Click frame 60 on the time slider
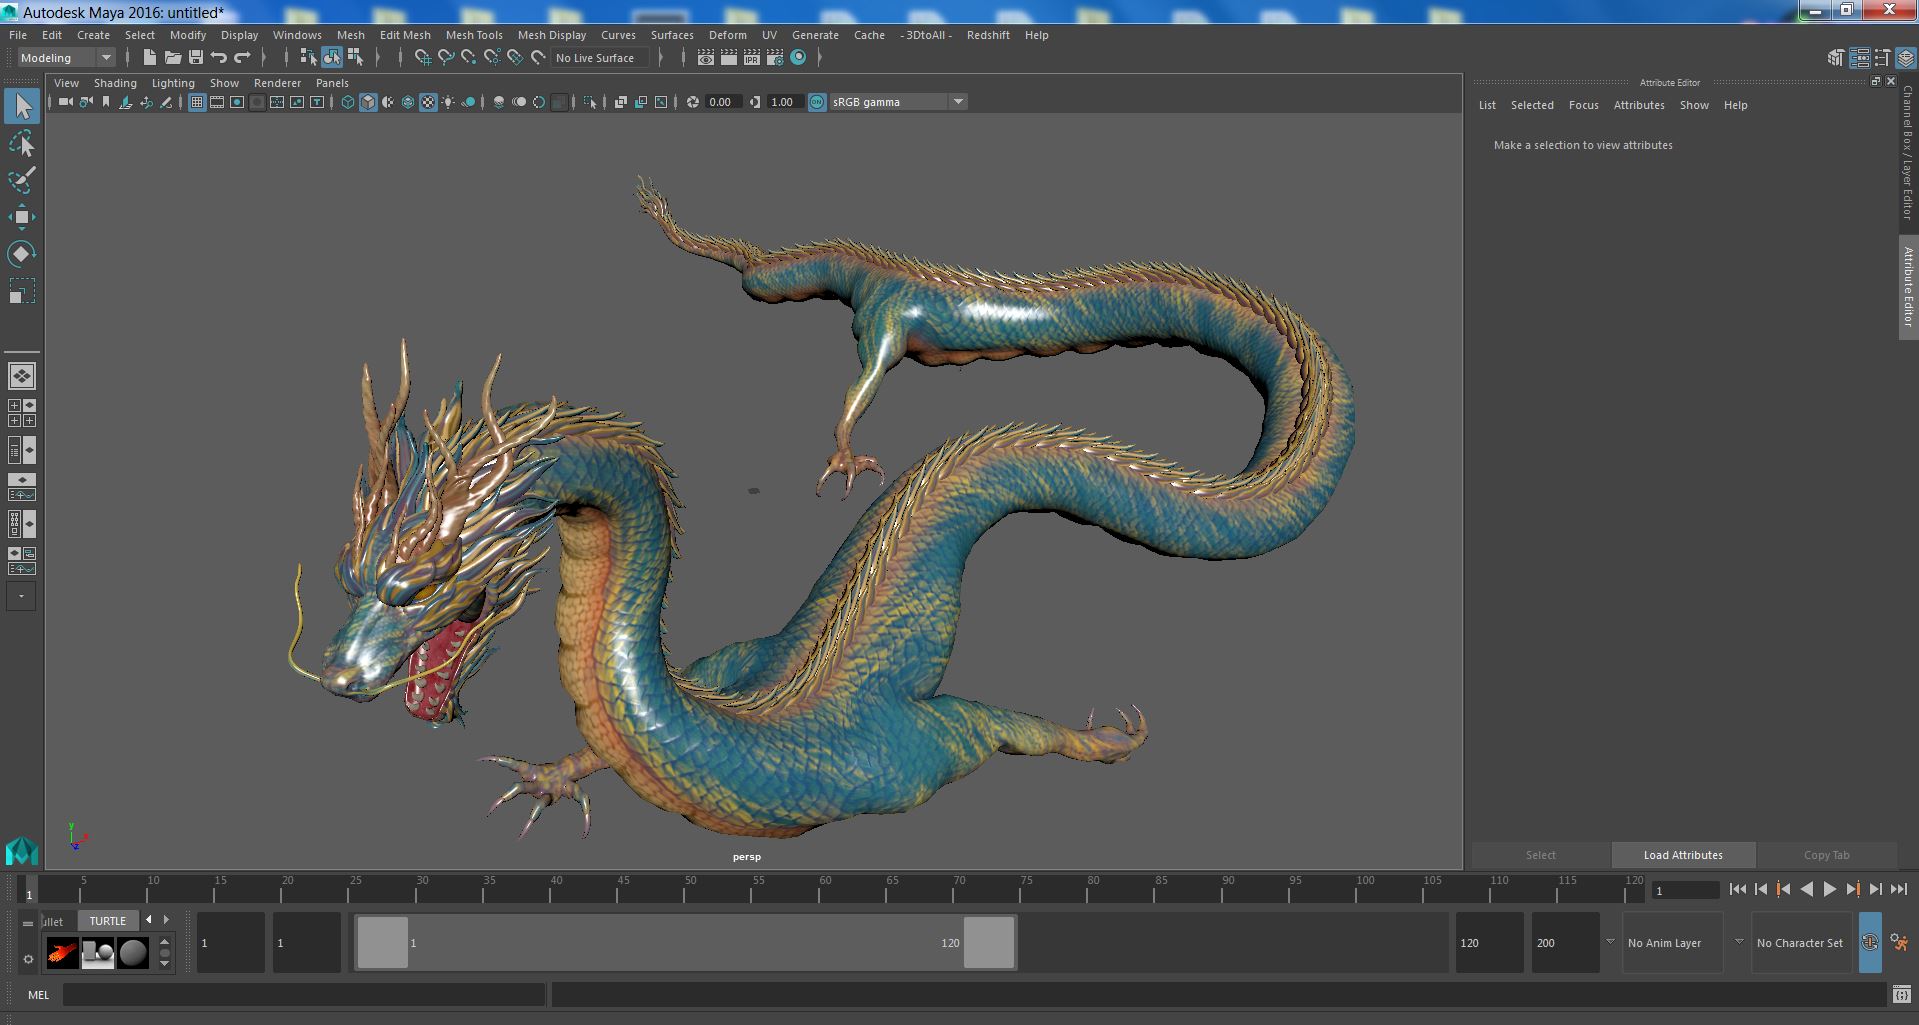Screen dimensions: 1919x1025 click(825, 889)
